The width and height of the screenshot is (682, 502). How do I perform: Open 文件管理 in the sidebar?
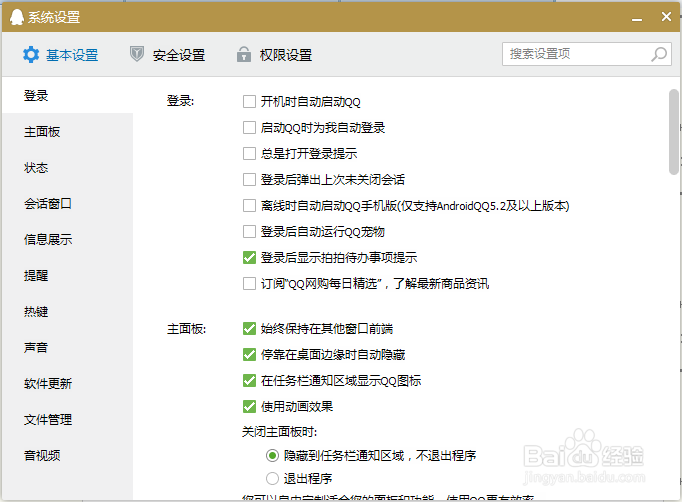coord(67,419)
